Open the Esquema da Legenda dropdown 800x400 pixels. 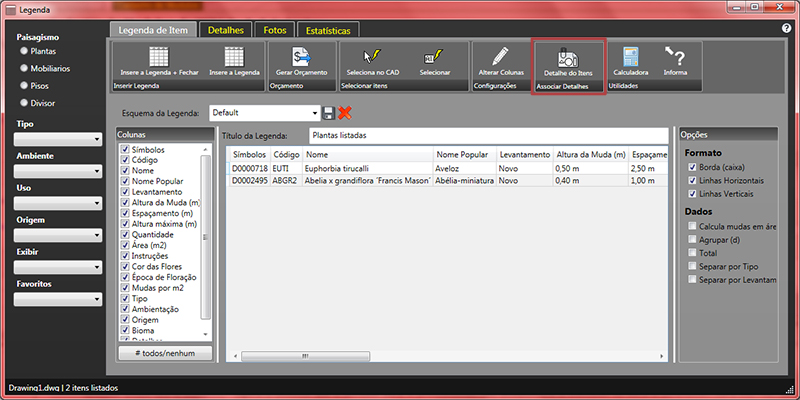[314, 113]
